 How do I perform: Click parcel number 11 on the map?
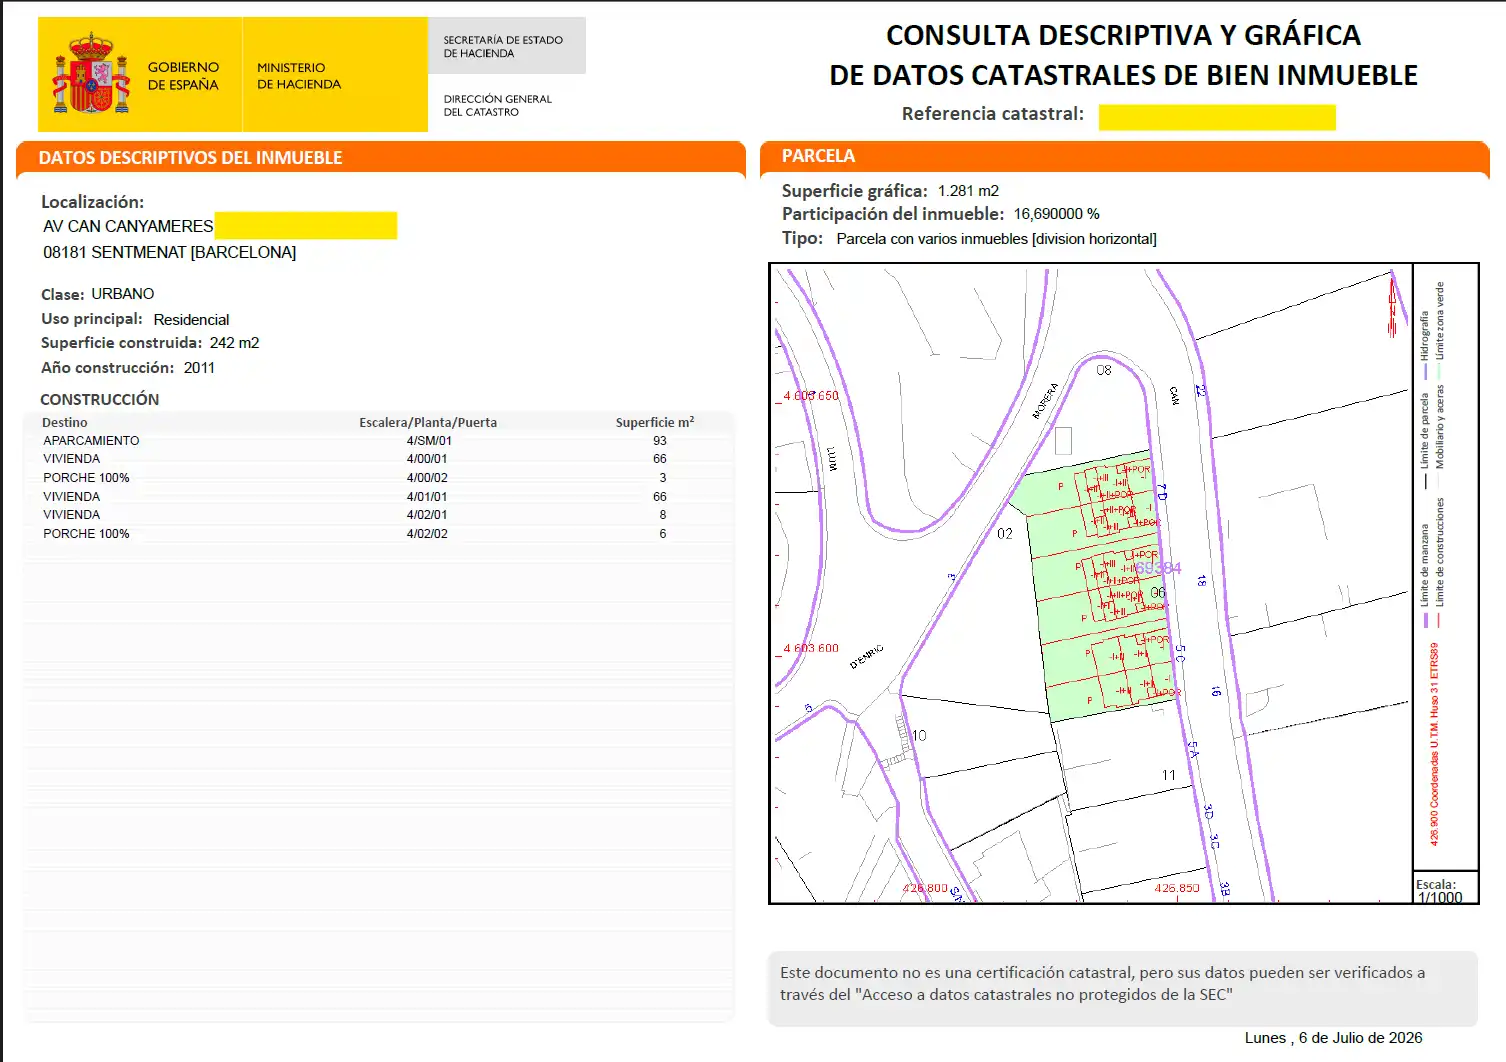(1168, 775)
